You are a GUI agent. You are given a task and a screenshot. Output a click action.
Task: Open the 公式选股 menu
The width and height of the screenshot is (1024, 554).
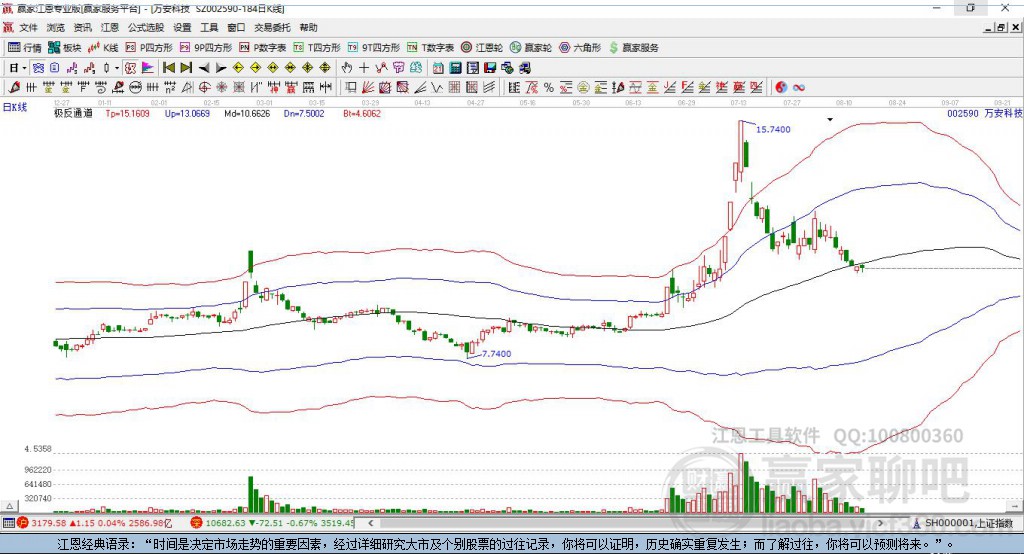[x=146, y=27]
